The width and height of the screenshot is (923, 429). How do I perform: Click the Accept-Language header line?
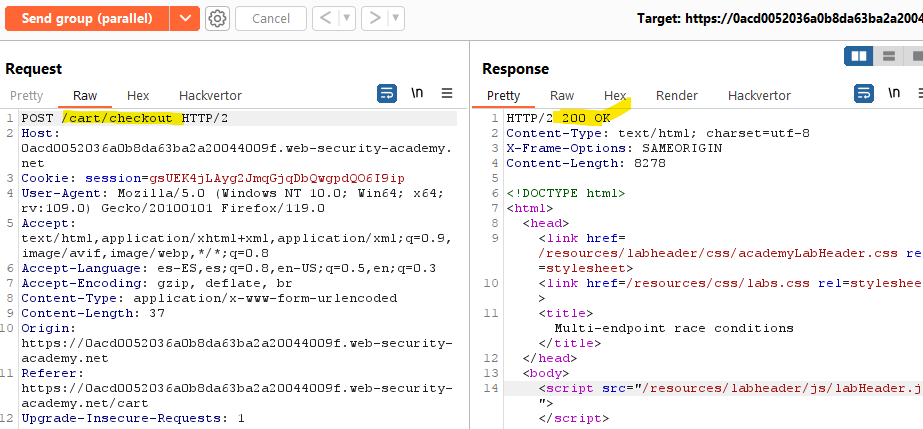[x=228, y=268]
